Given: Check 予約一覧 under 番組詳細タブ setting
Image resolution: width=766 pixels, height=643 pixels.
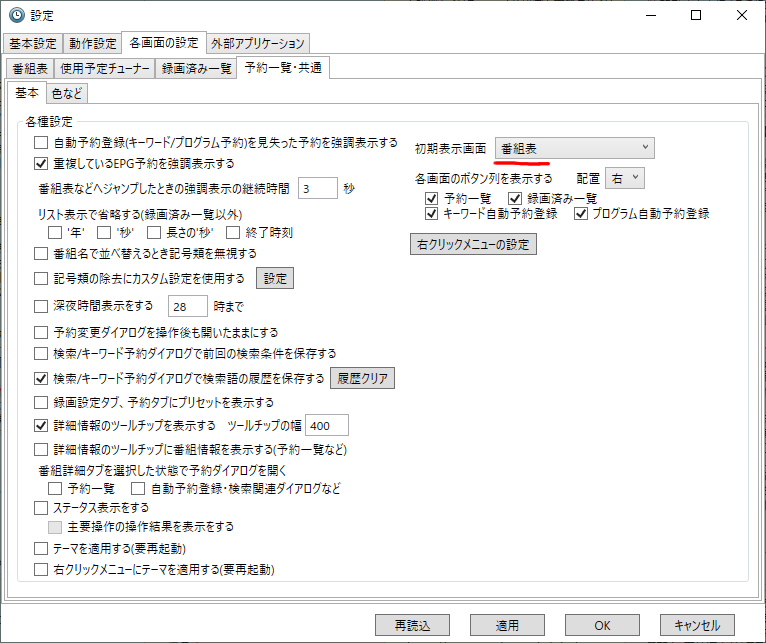Looking at the screenshot, I should (55, 488).
